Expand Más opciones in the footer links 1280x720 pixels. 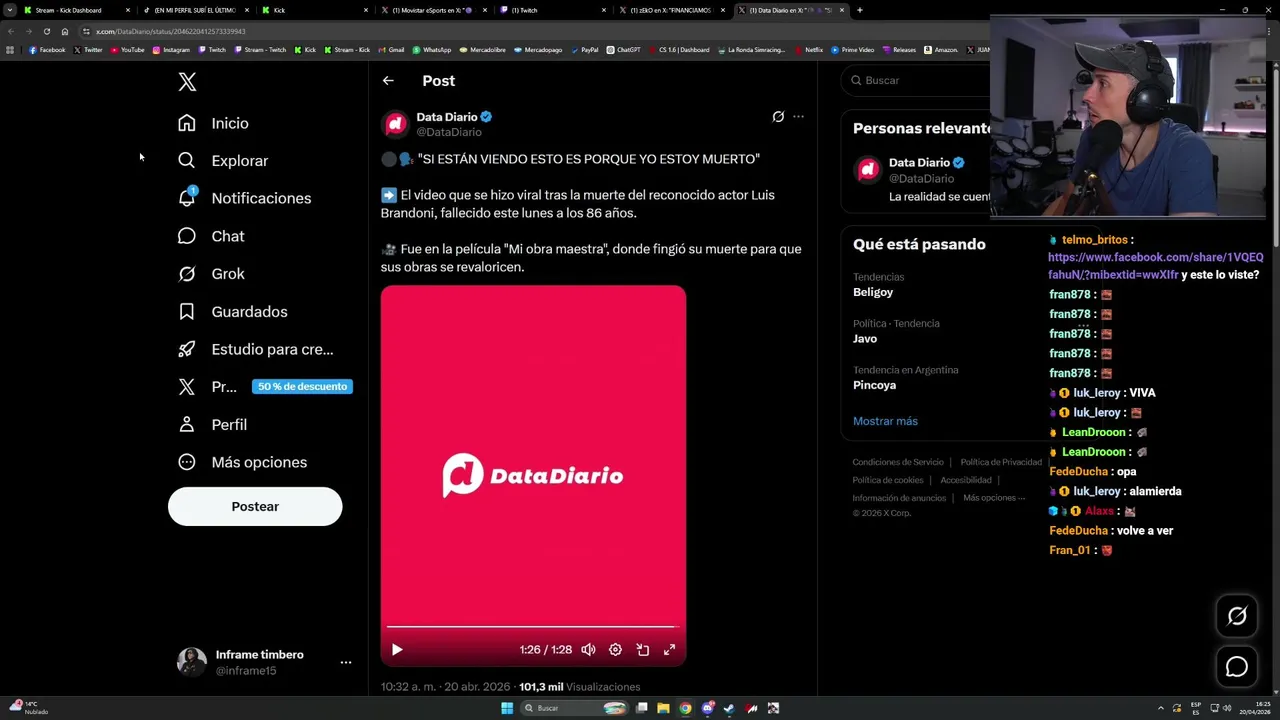pyautogui.click(x=994, y=498)
